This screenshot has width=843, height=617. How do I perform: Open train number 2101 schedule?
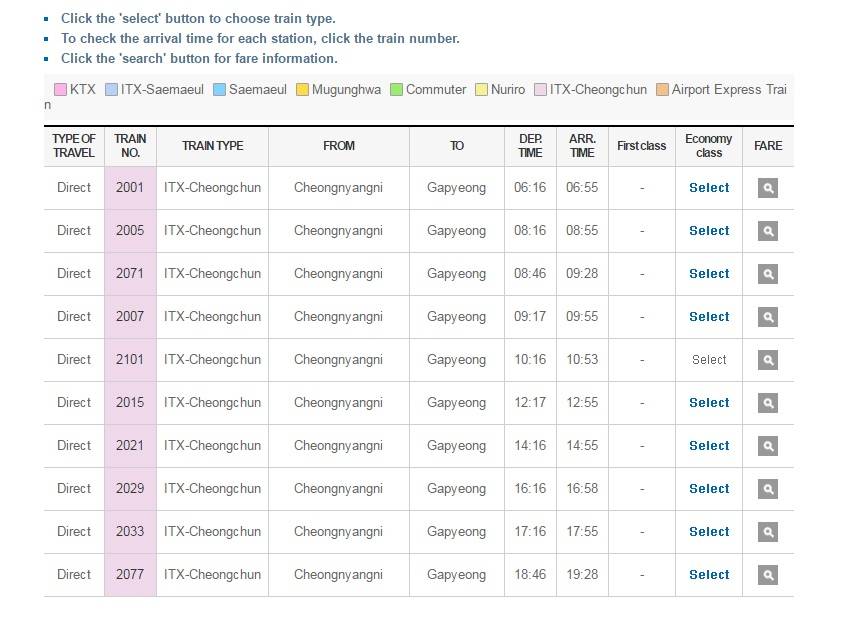tap(130, 360)
